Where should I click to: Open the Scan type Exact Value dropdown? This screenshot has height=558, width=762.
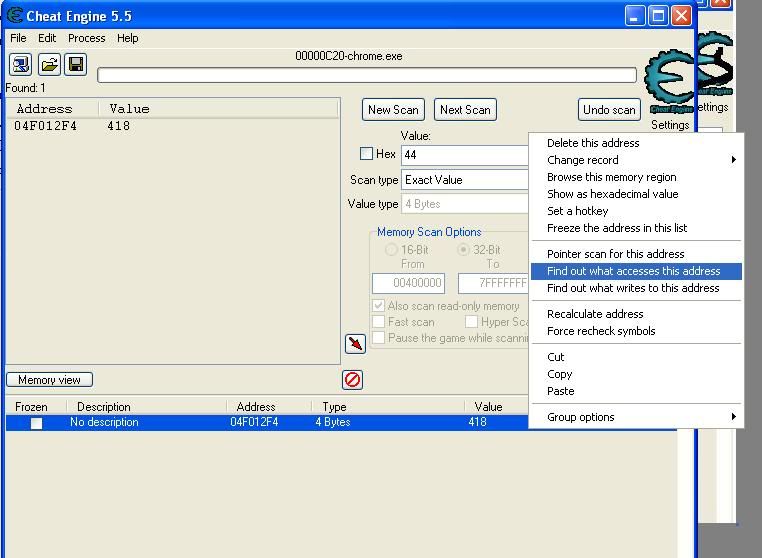click(465, 180)
